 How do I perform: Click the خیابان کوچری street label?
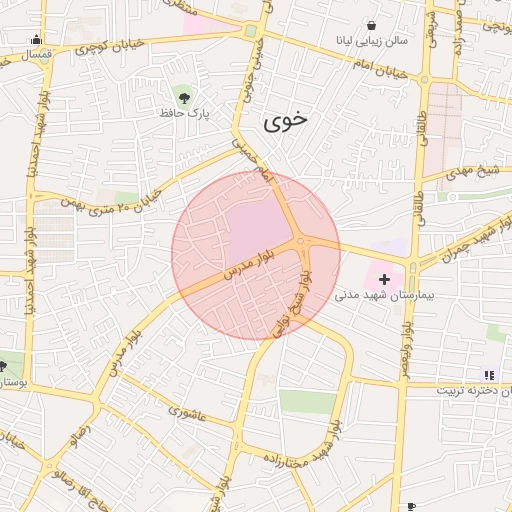[110, 47]
